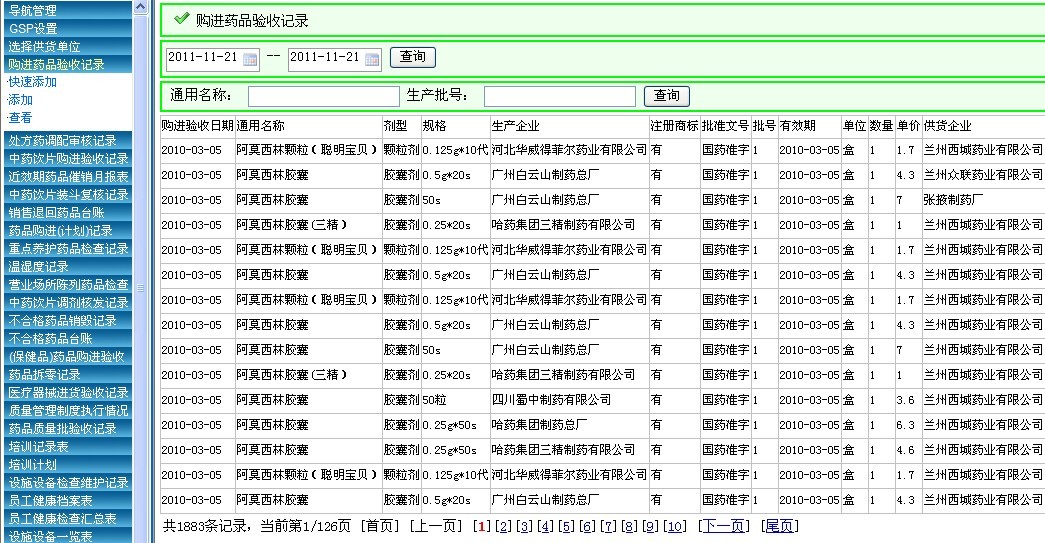Screen dimensions: 1045x543
Task: Go to page 5 of records
Action: pyautogui.click(x=566, y=526)
